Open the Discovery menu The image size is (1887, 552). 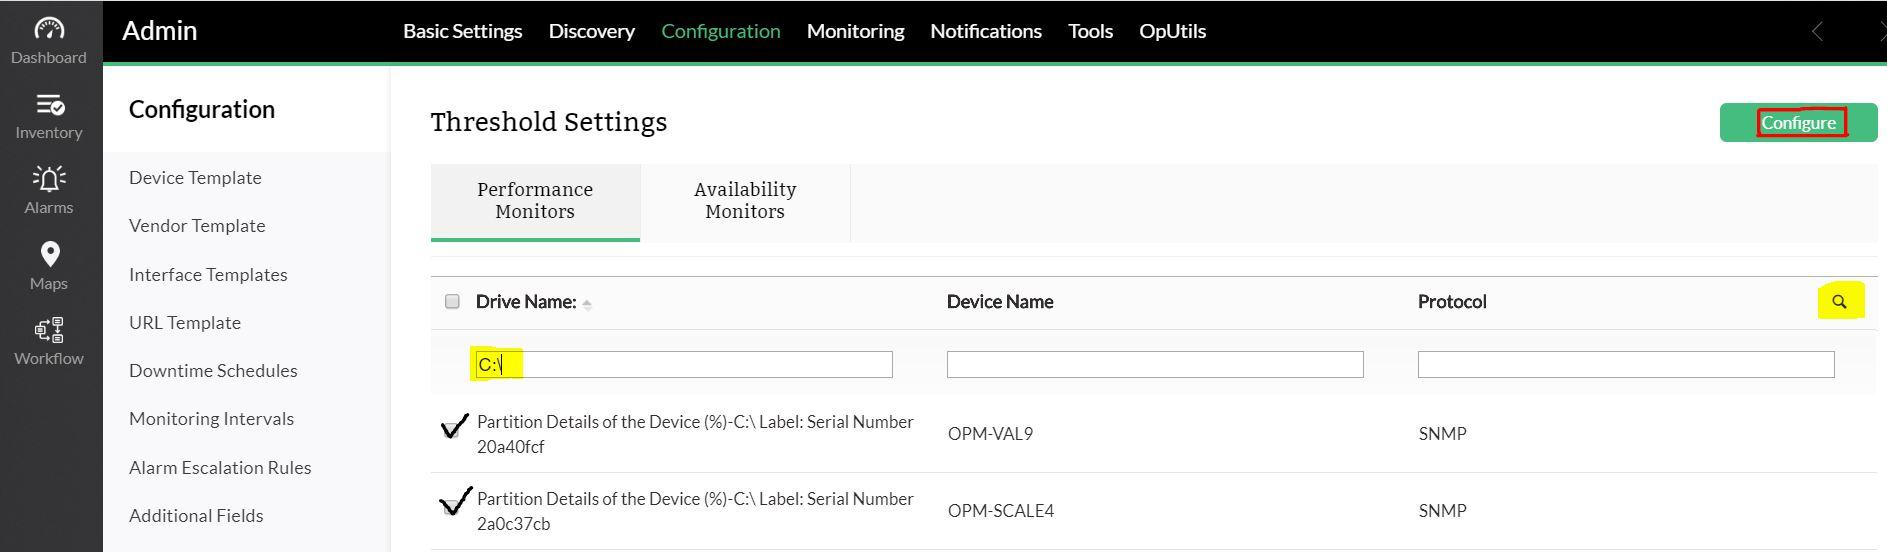coord(591,31)
